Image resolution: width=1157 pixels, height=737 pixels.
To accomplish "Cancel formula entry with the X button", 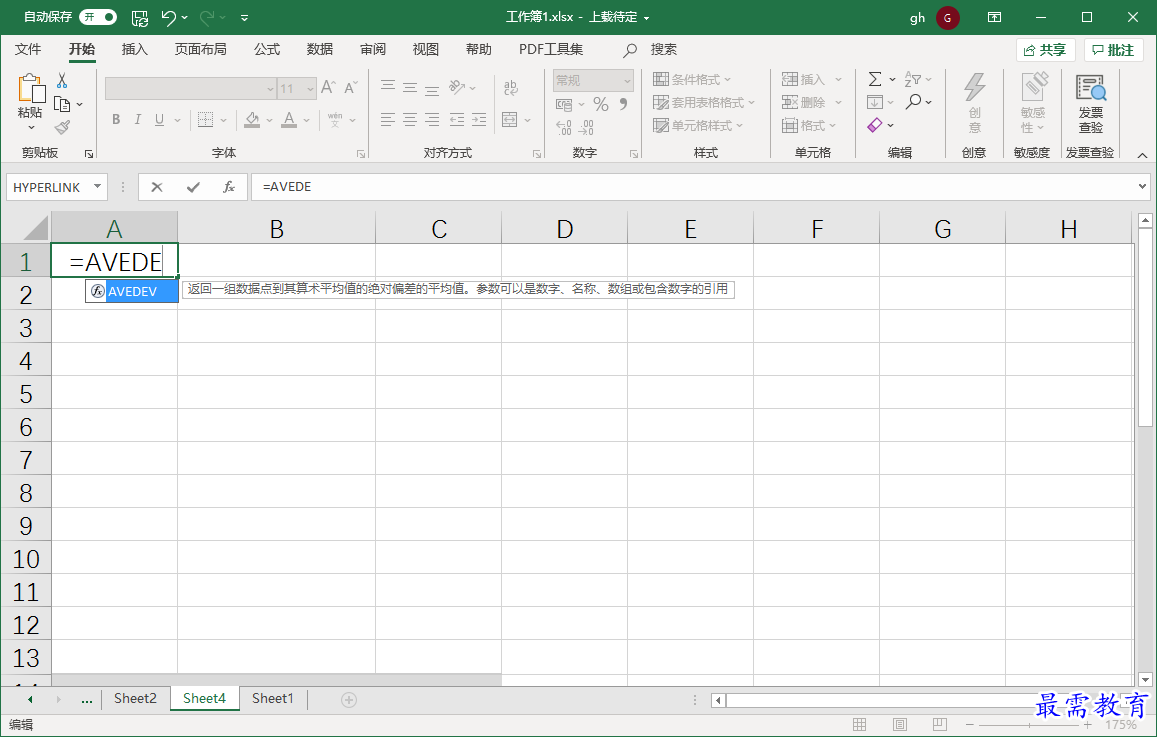I will click(156, 187).
